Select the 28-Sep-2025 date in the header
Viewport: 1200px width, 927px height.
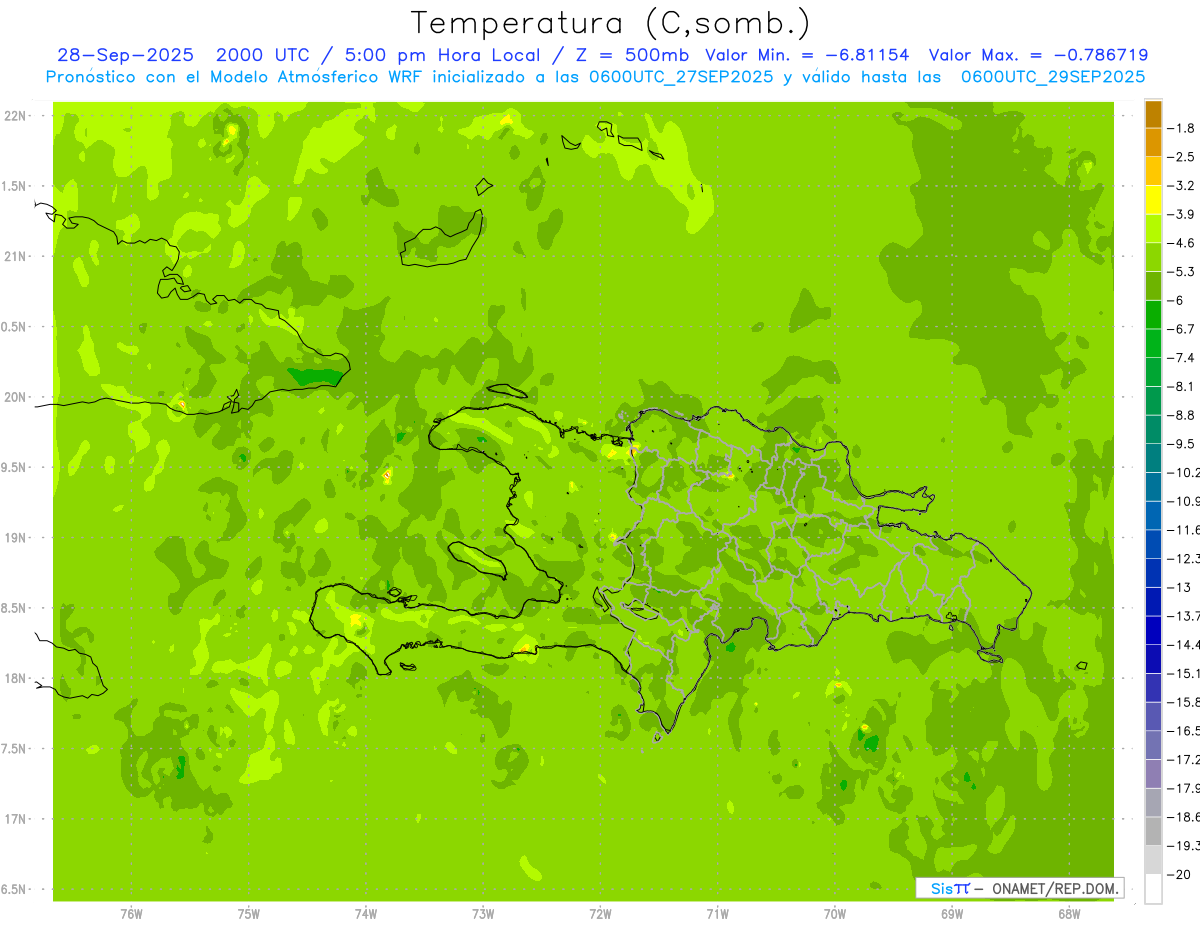pyautogui.click(x=125, y=55)
